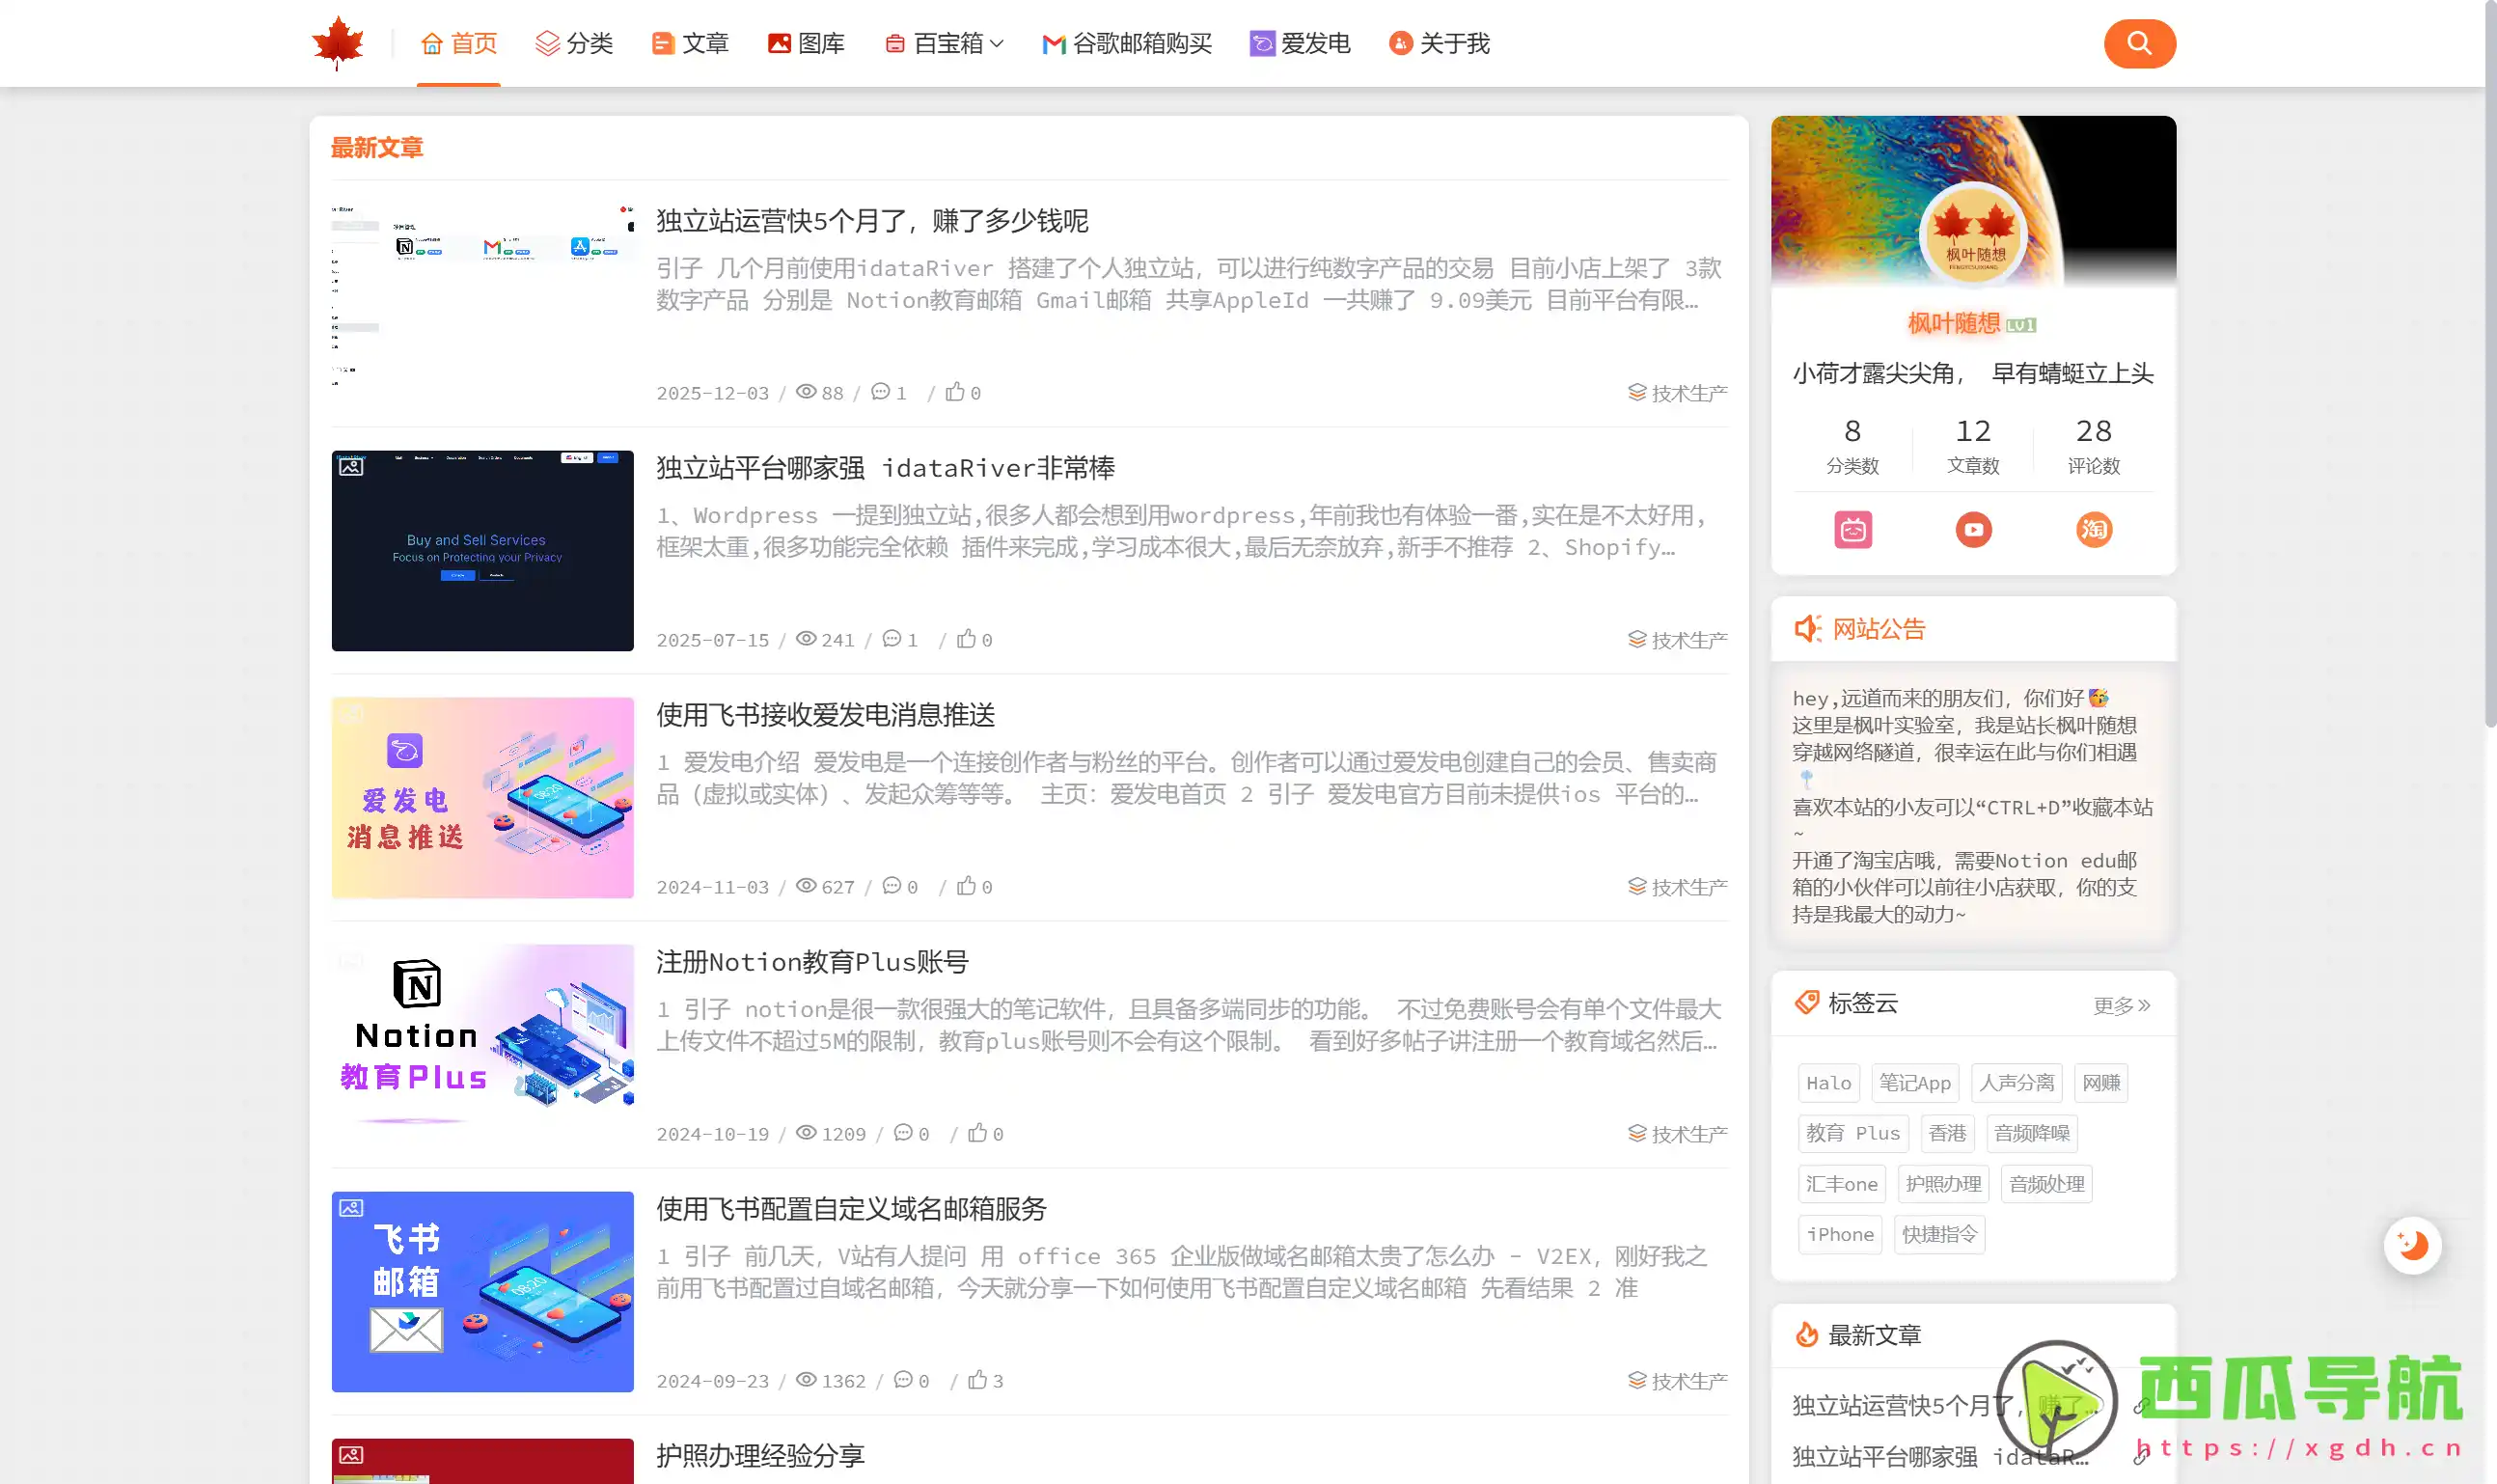The image size is (2497, 1484).
Task: Select the iPhone tag
Action: (1839, 1235)
